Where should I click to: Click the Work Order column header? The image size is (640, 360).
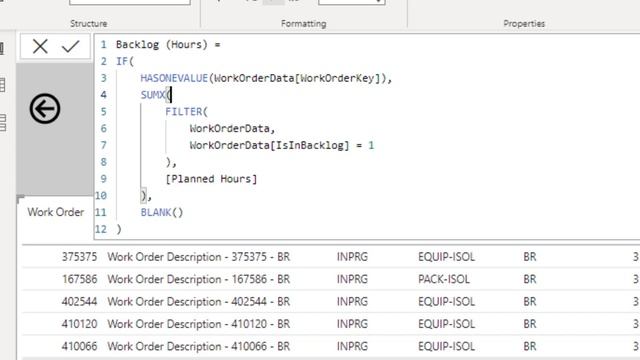pyautogui.click(x=56, y=212)
